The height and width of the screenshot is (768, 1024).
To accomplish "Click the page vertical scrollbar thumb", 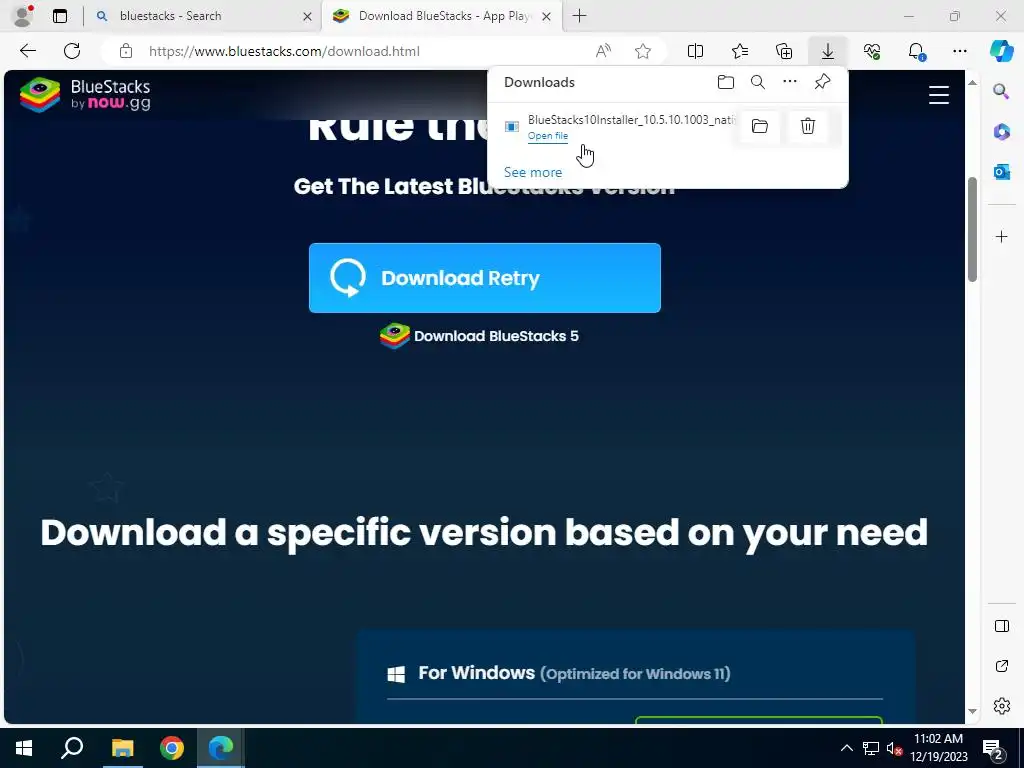I will (972, 229).
